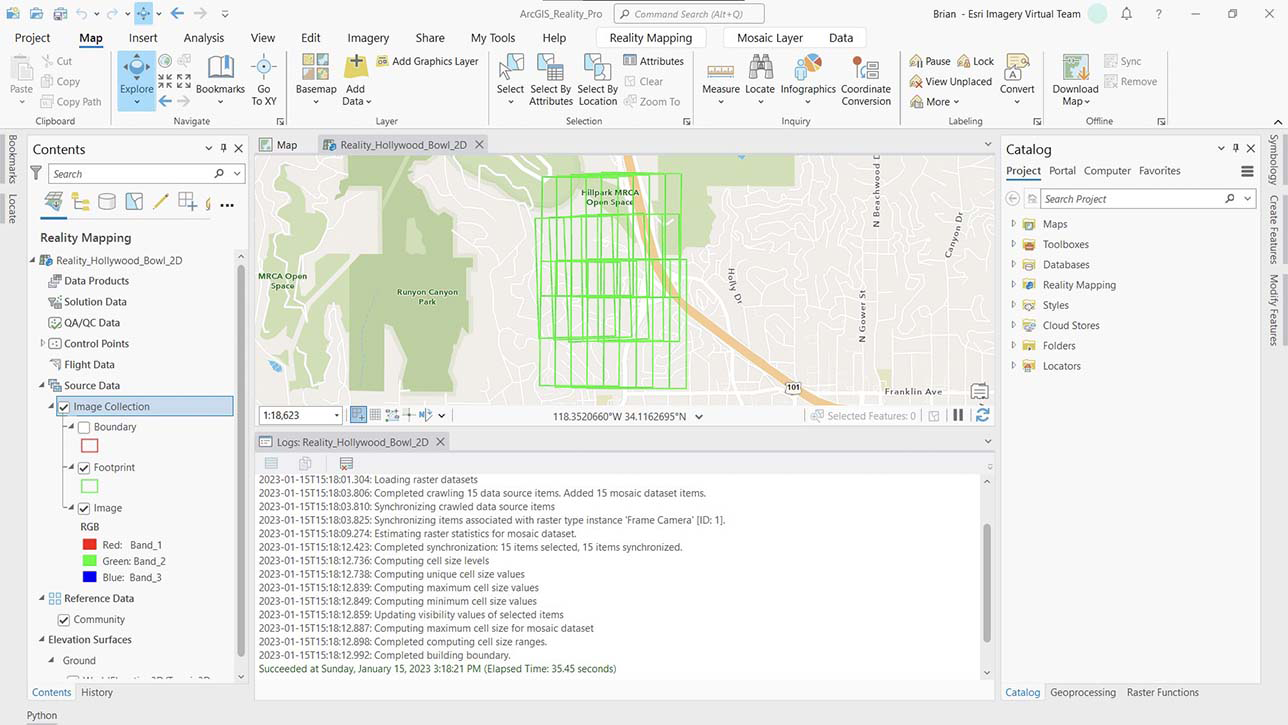Pause labeling with Pause button
This screenshot has width=1288, height=725.
(x=930, y=61)
